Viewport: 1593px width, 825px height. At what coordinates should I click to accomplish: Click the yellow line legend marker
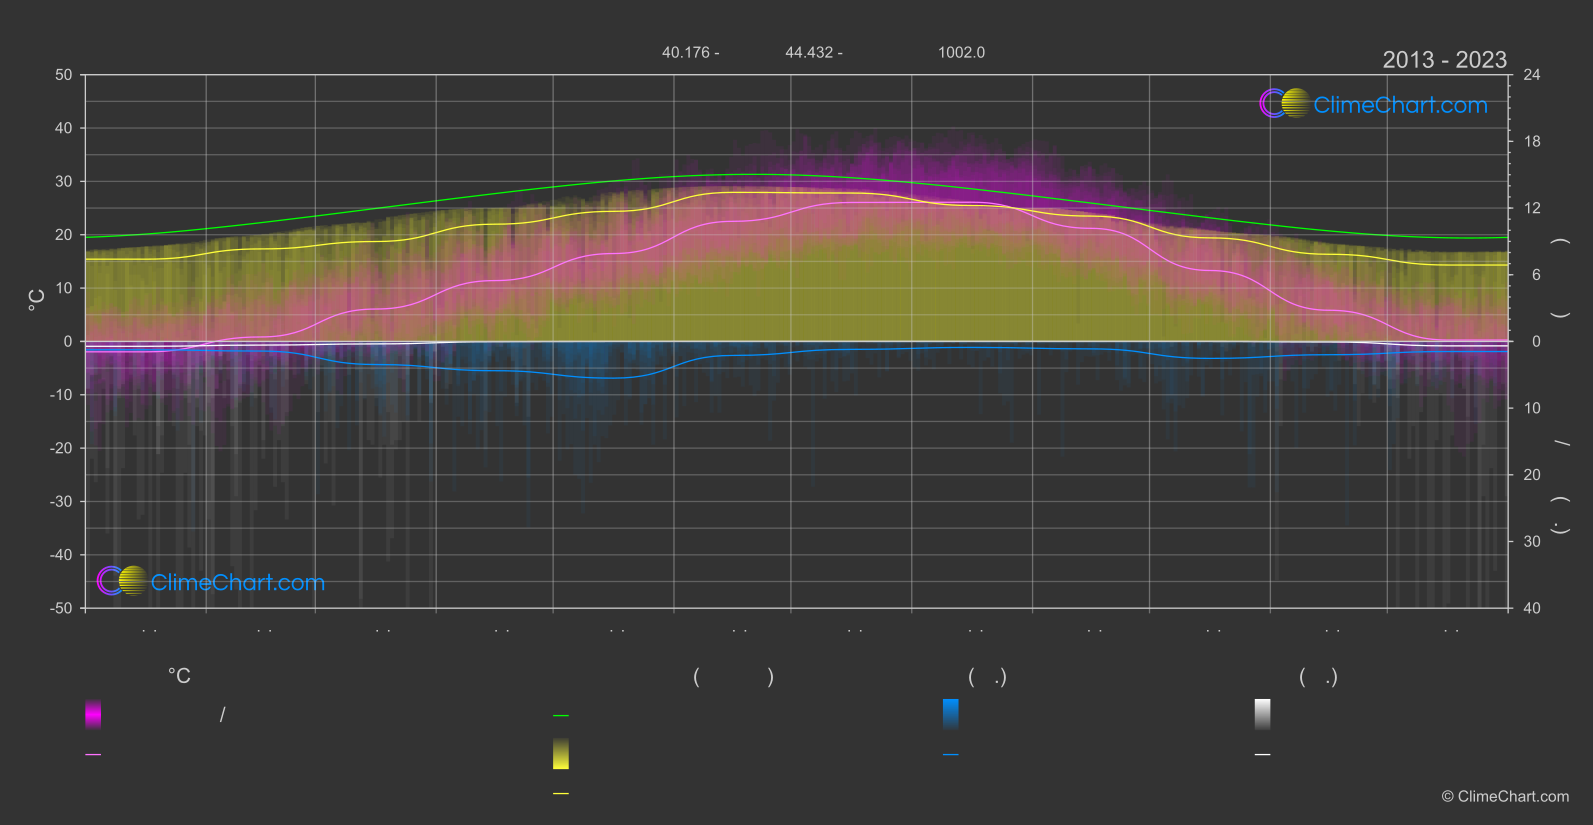[561, 794]
